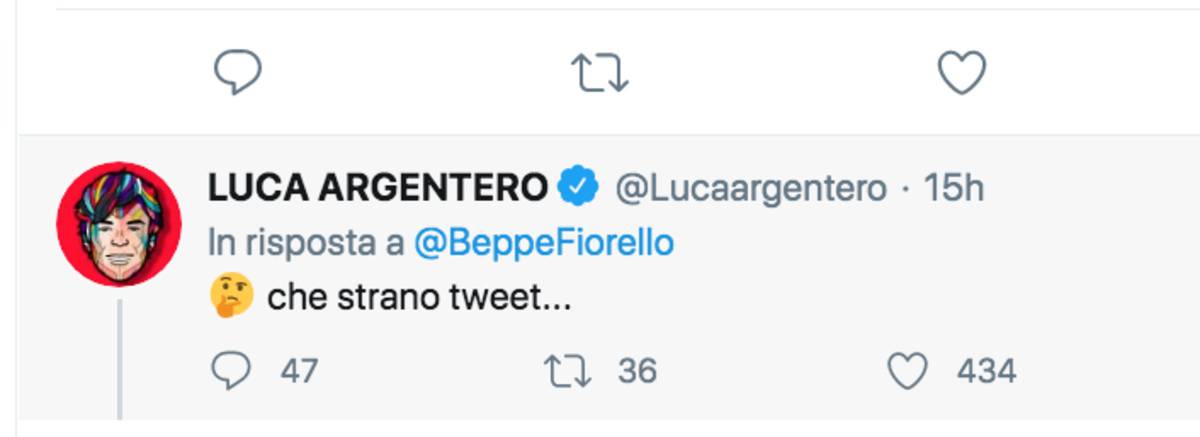Visit the @Lucaargentero handle link
The image size is (1200, 437).
point(749,187)
